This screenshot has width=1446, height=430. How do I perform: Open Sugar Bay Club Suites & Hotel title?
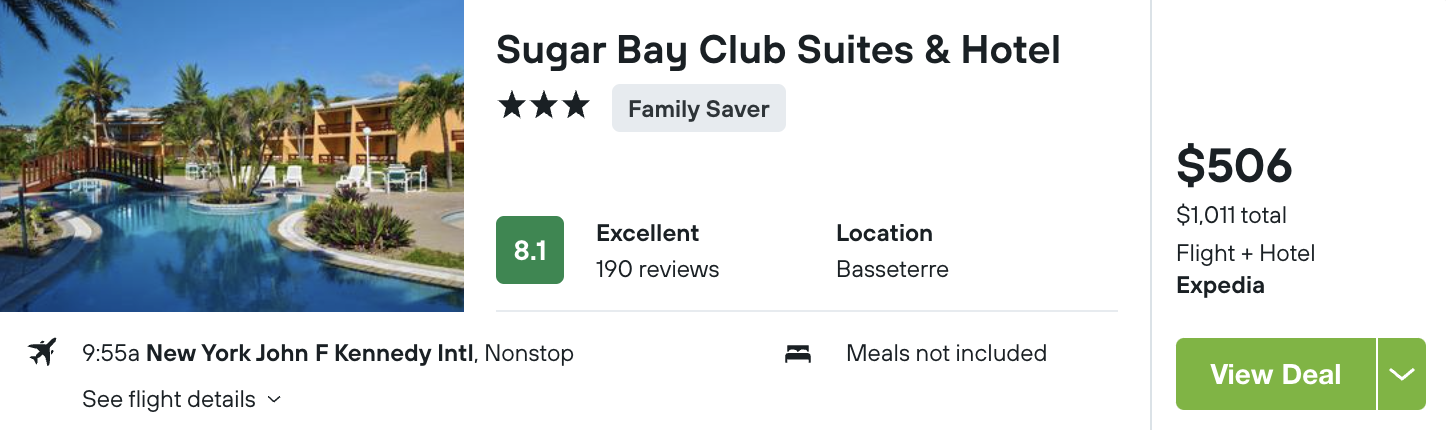[x=778, y=50]
